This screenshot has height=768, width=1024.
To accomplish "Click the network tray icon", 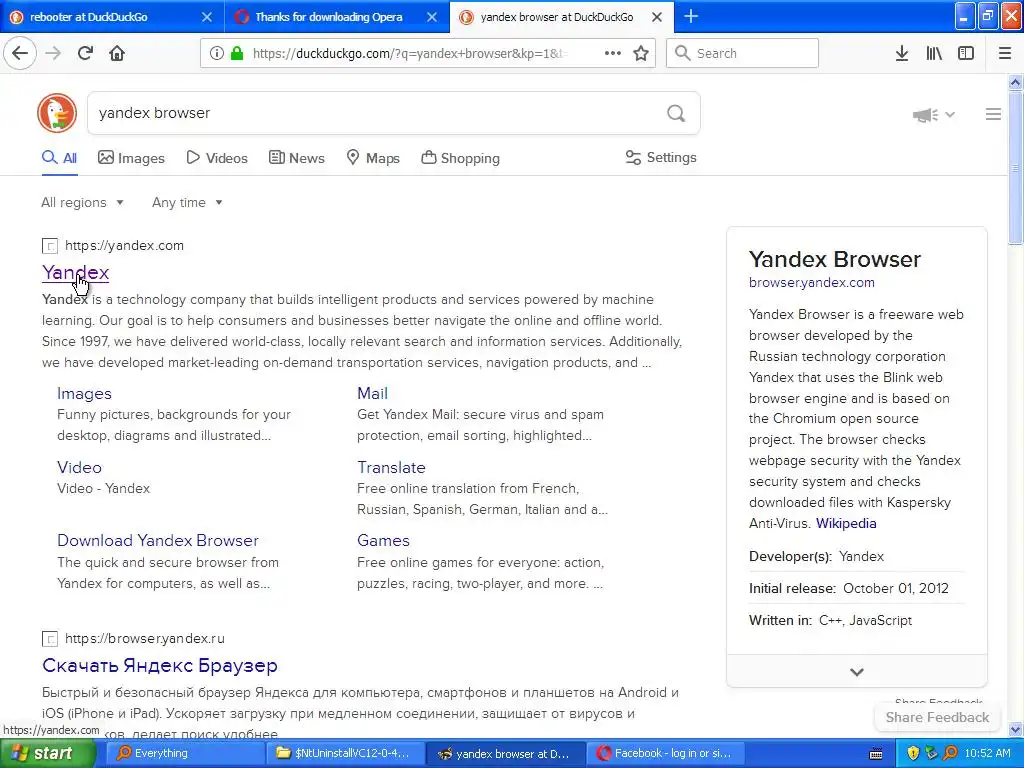I will (931, 753).
